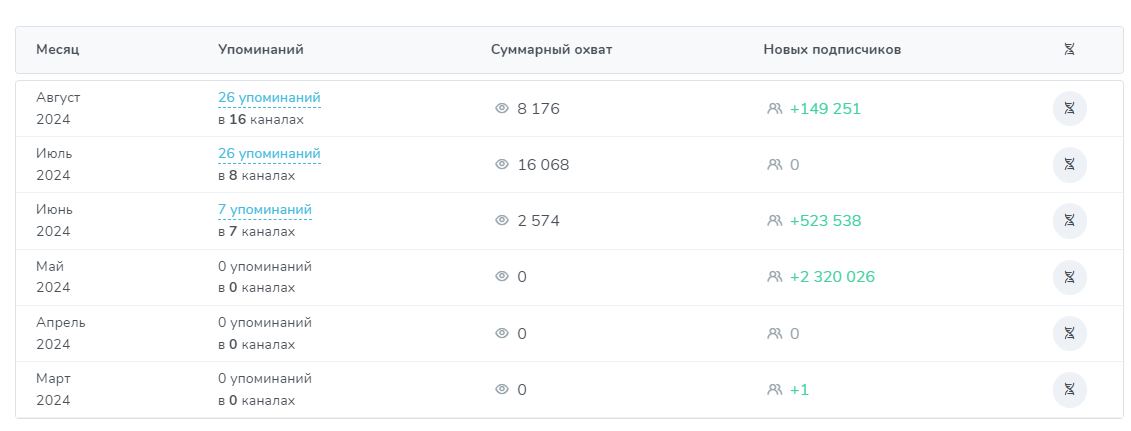Click the +523 538 subscribers value

click(x=825, y=221)
